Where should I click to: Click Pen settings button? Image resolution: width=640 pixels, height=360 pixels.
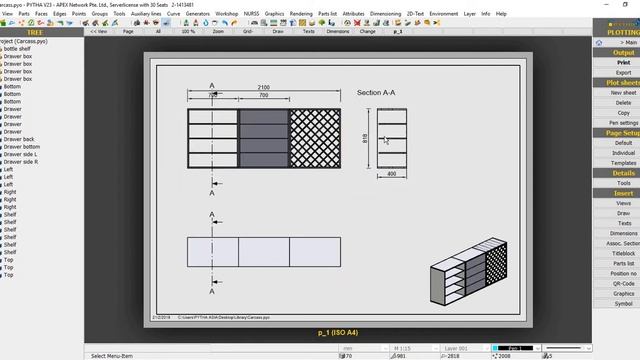click(623, 123)
